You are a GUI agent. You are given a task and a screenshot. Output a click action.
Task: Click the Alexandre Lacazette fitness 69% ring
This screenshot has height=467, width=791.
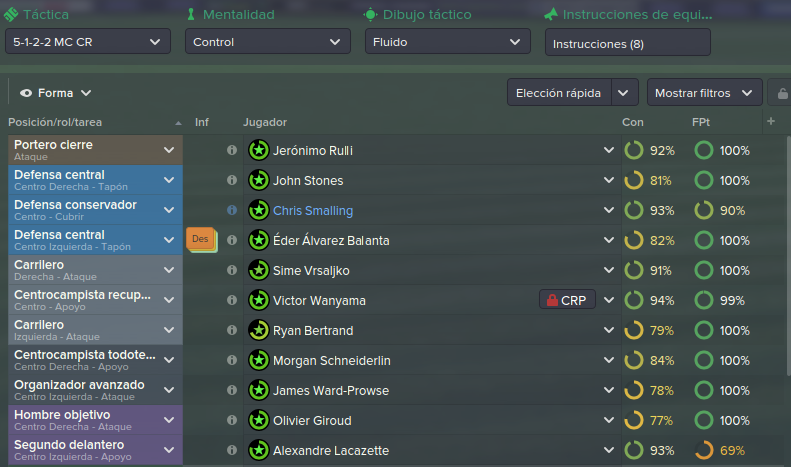click(704, 450)
